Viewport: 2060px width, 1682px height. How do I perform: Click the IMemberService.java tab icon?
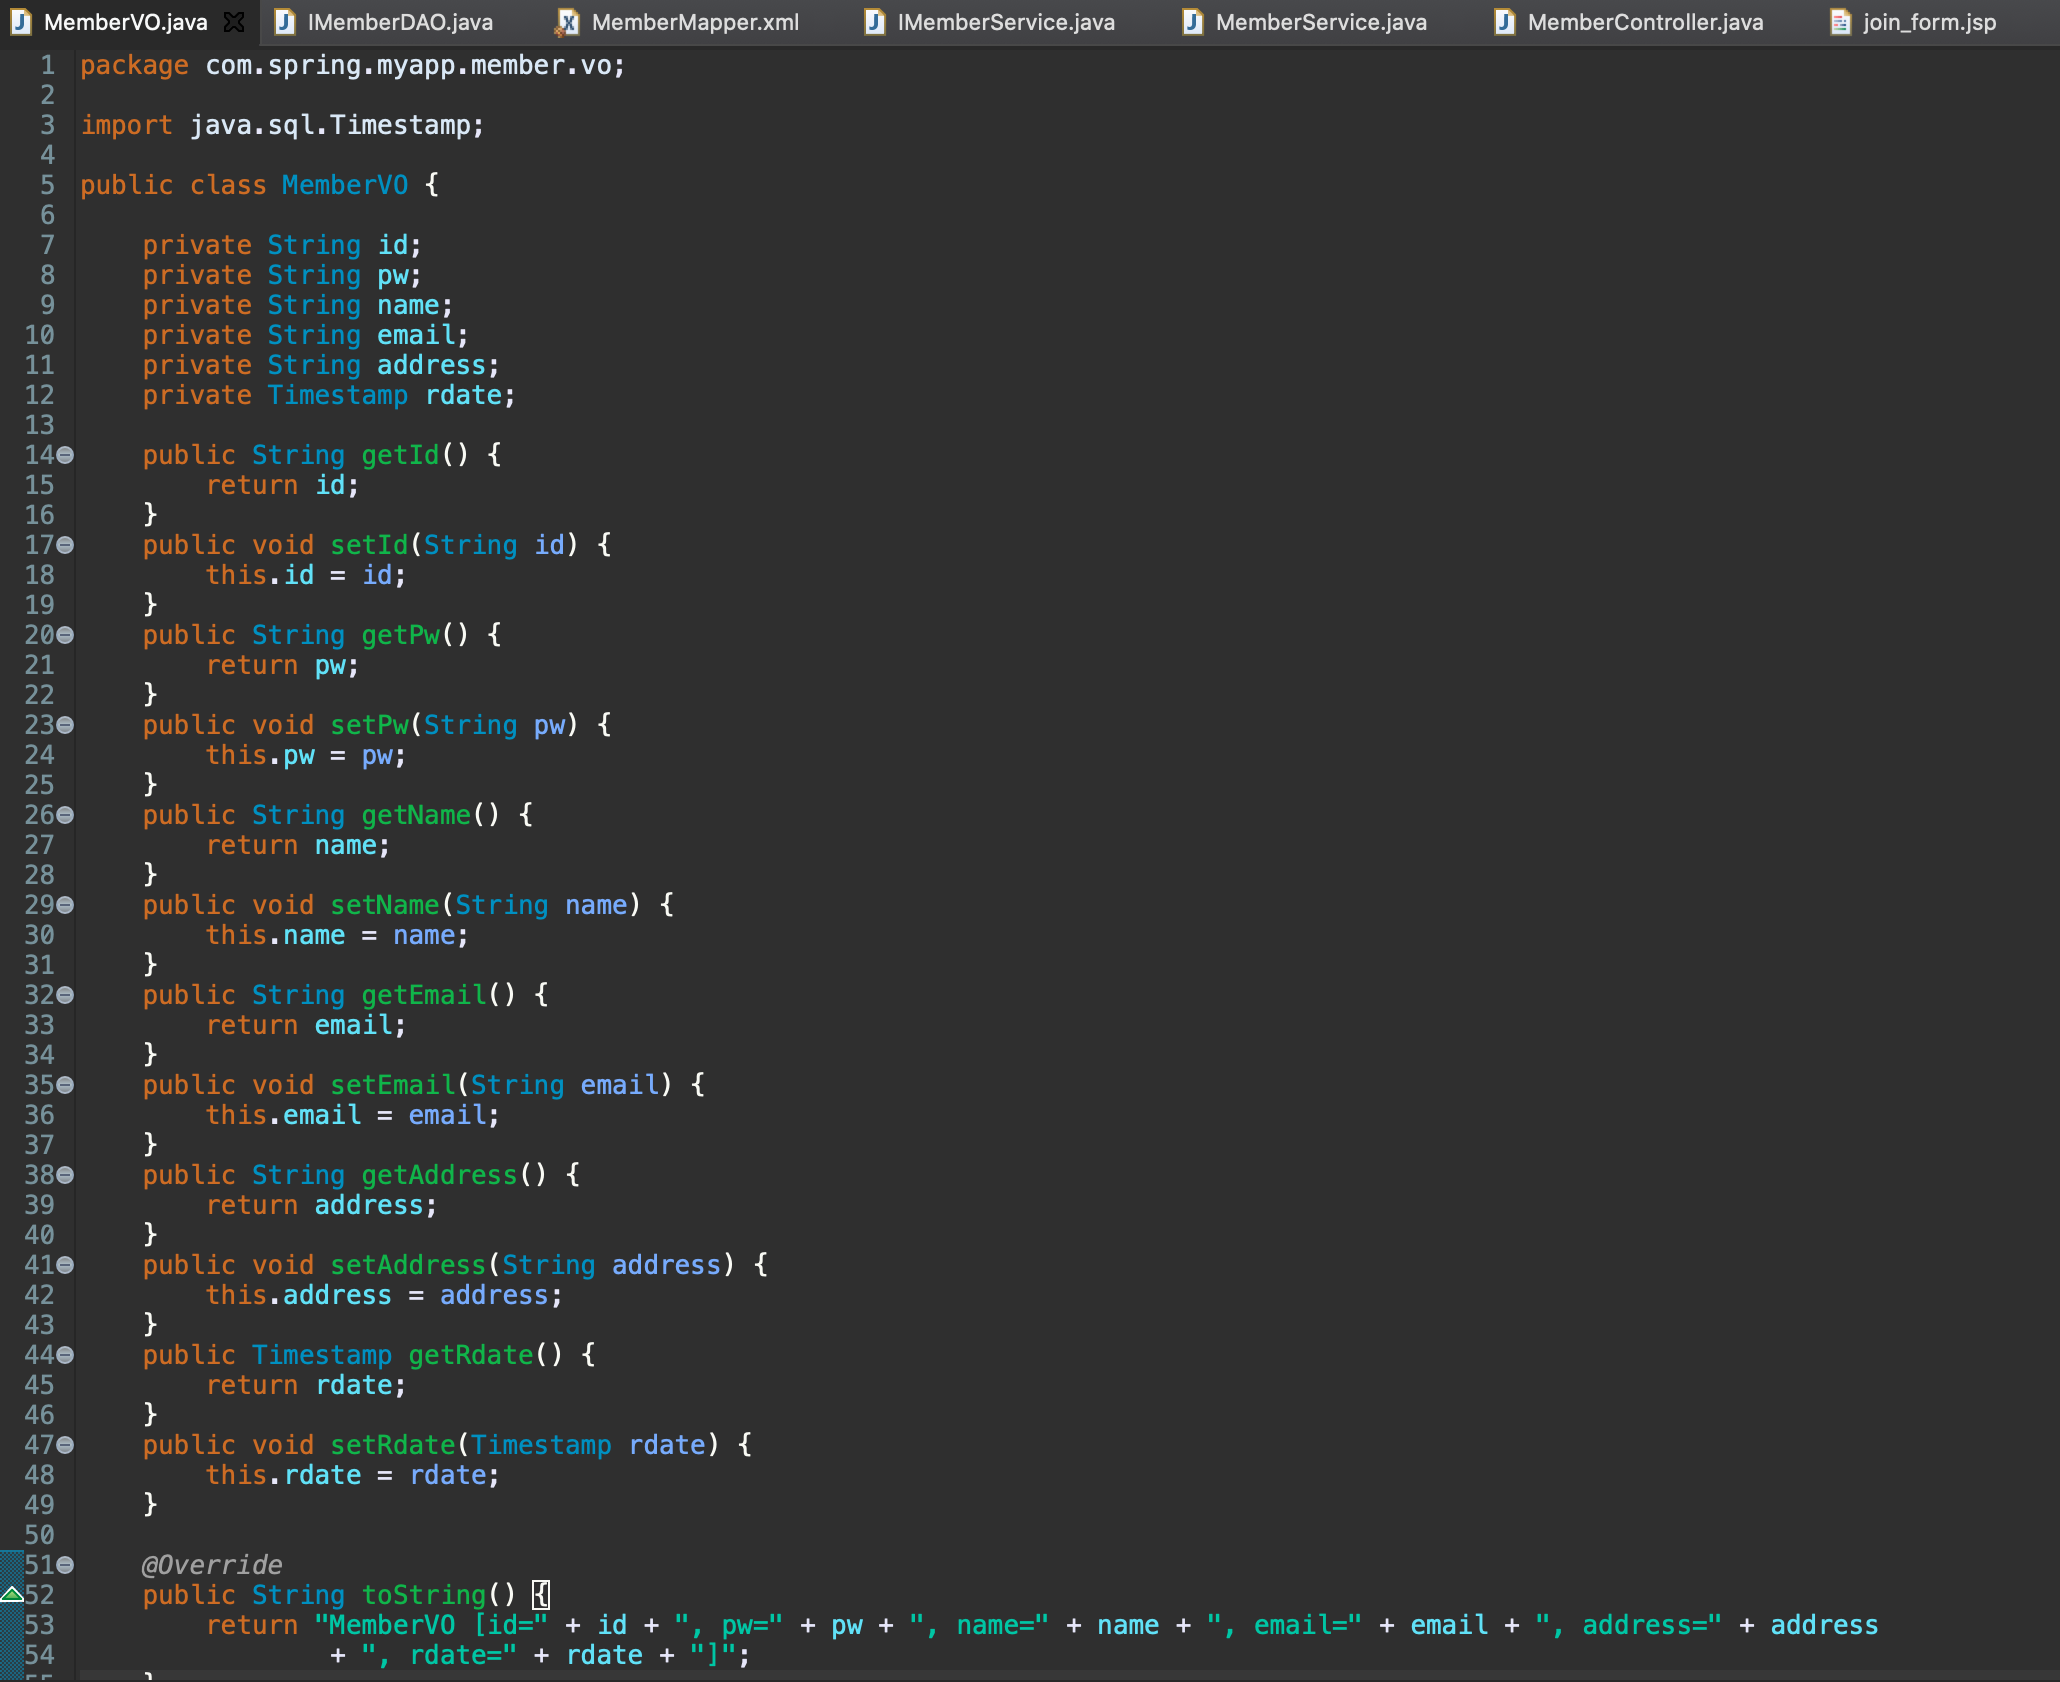click(x=875, y=22)
